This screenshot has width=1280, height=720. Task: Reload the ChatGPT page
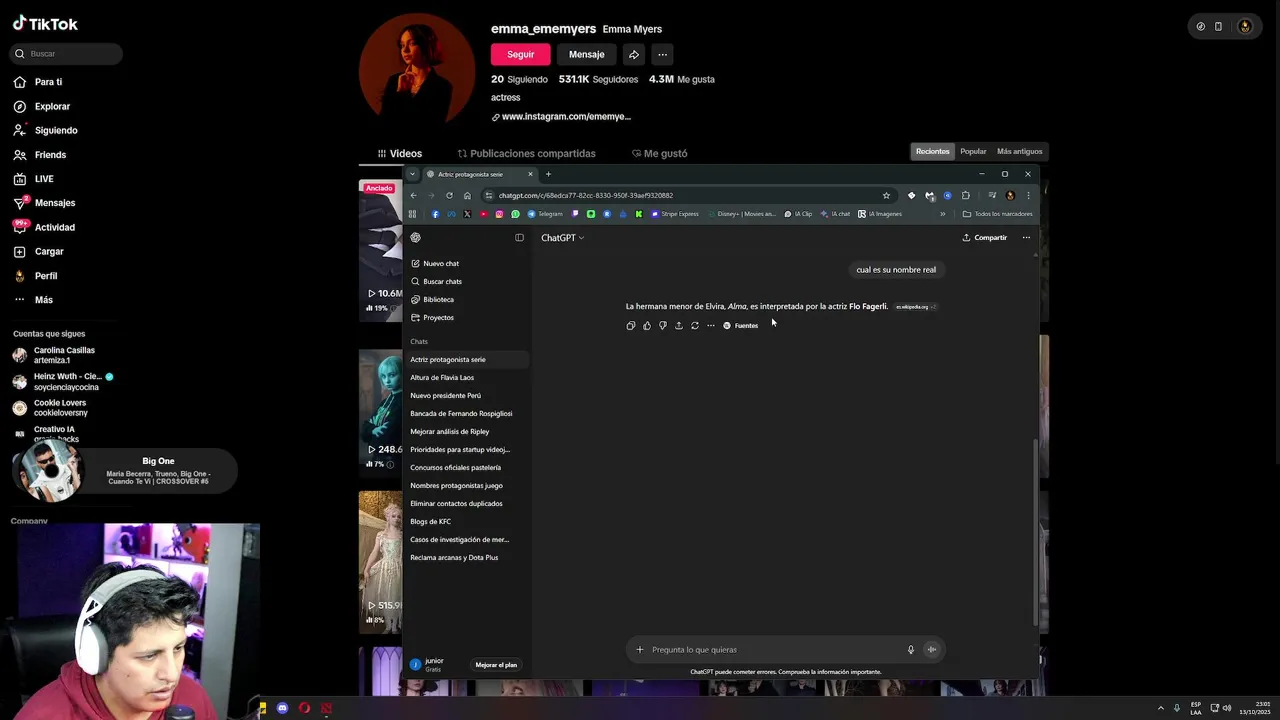tap(449, 196)
